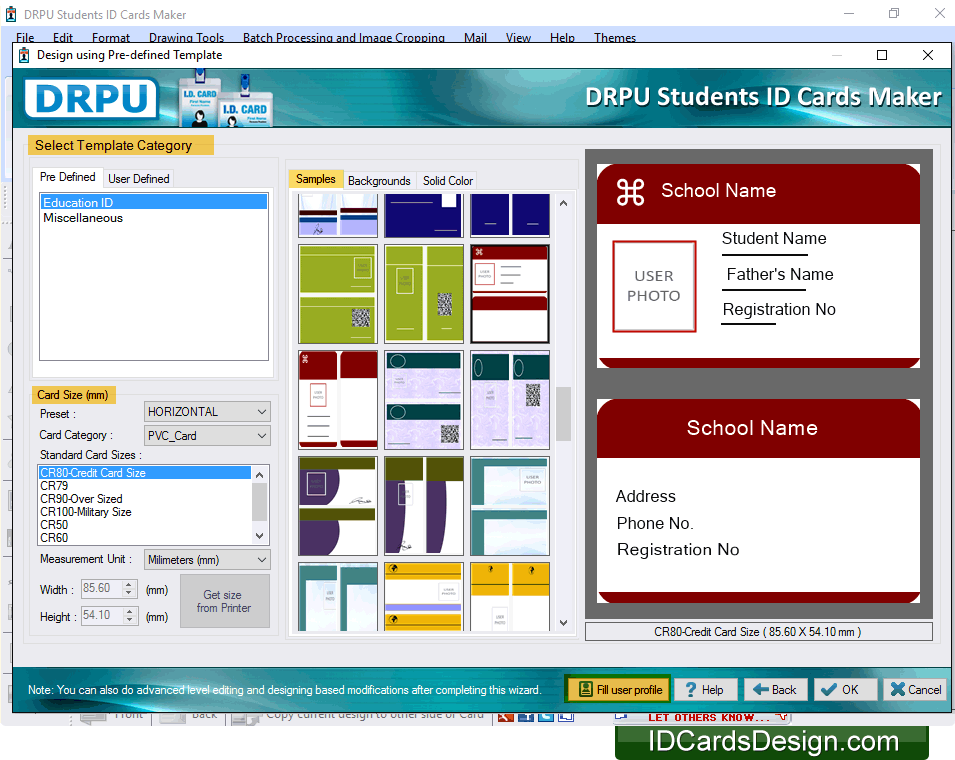Click the USER PHOTO placeholder in preview
The height and width of the screenshot is (760, 955).
(654, 286)
